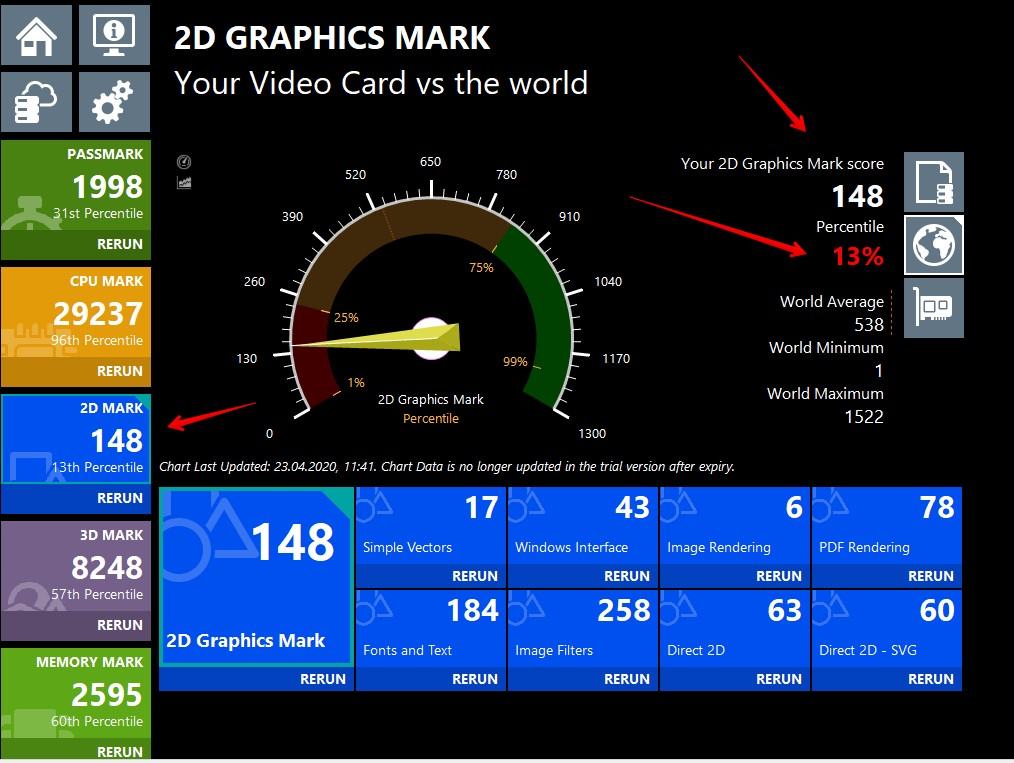Rerun the CPU Mark test

(x=120, y=371)
